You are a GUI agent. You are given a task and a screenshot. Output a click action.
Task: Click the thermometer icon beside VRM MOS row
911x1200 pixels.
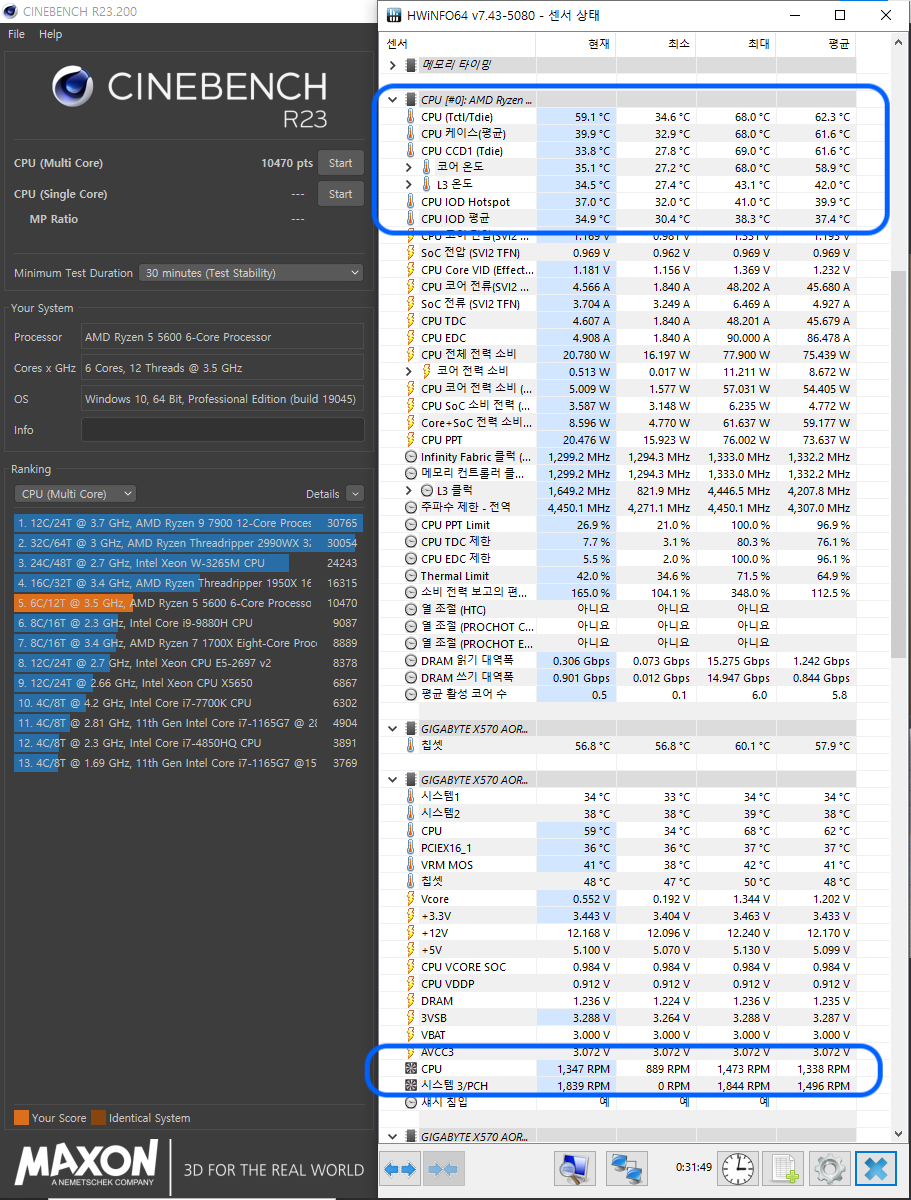410,865
